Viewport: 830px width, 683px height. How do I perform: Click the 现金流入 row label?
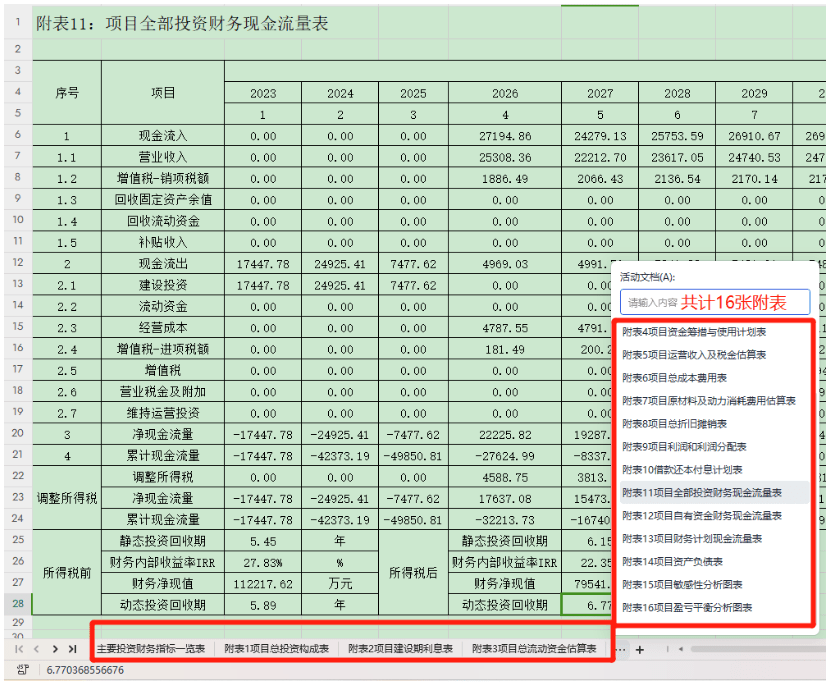click(163, 136)
